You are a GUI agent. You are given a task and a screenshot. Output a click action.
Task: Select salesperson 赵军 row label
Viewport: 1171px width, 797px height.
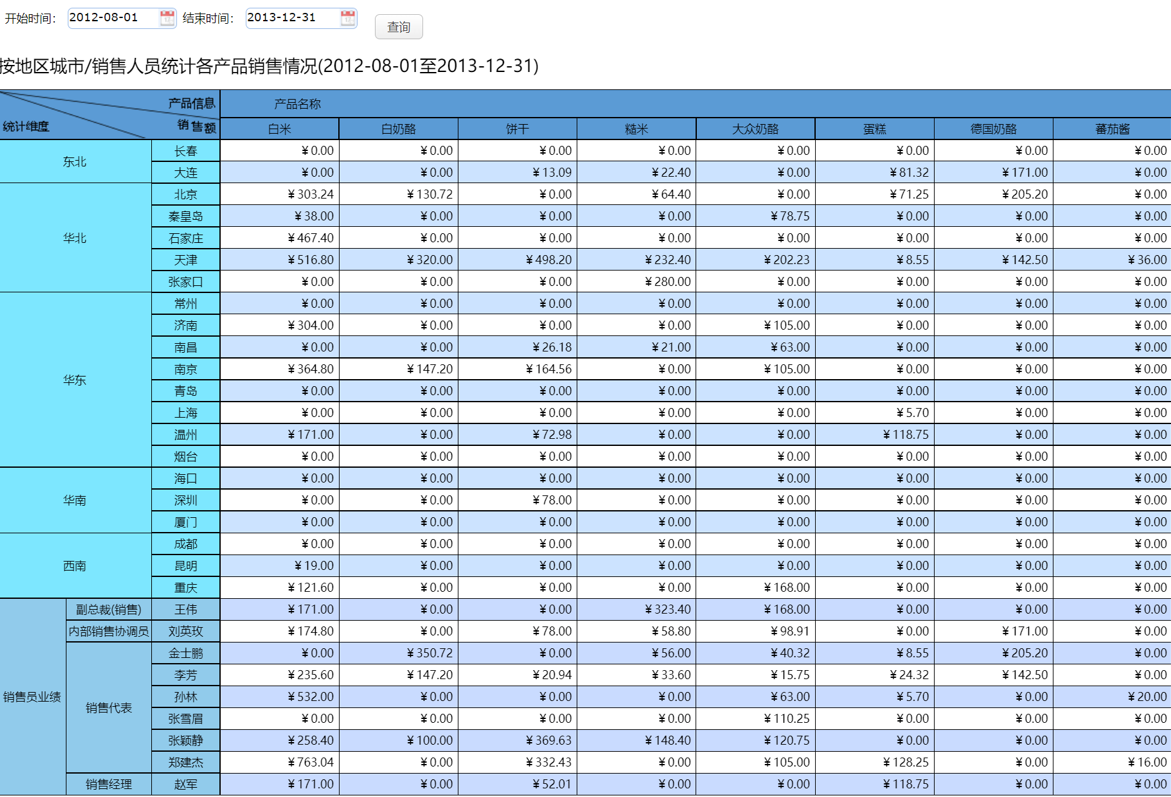(186, 784)
